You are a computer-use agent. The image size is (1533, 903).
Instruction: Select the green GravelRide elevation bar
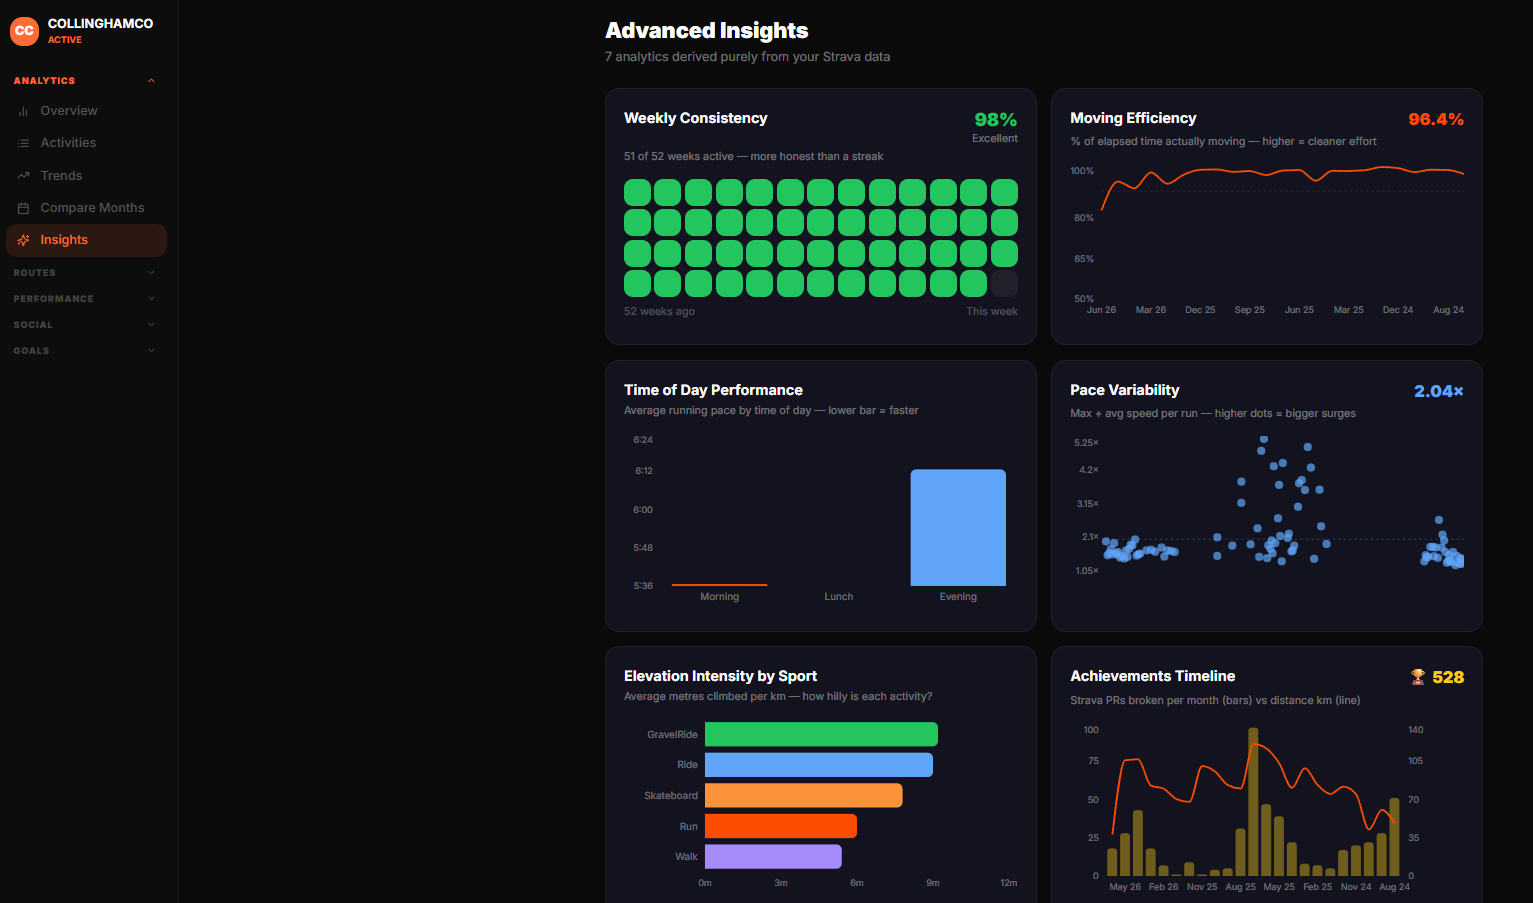[x=821, y=734]
